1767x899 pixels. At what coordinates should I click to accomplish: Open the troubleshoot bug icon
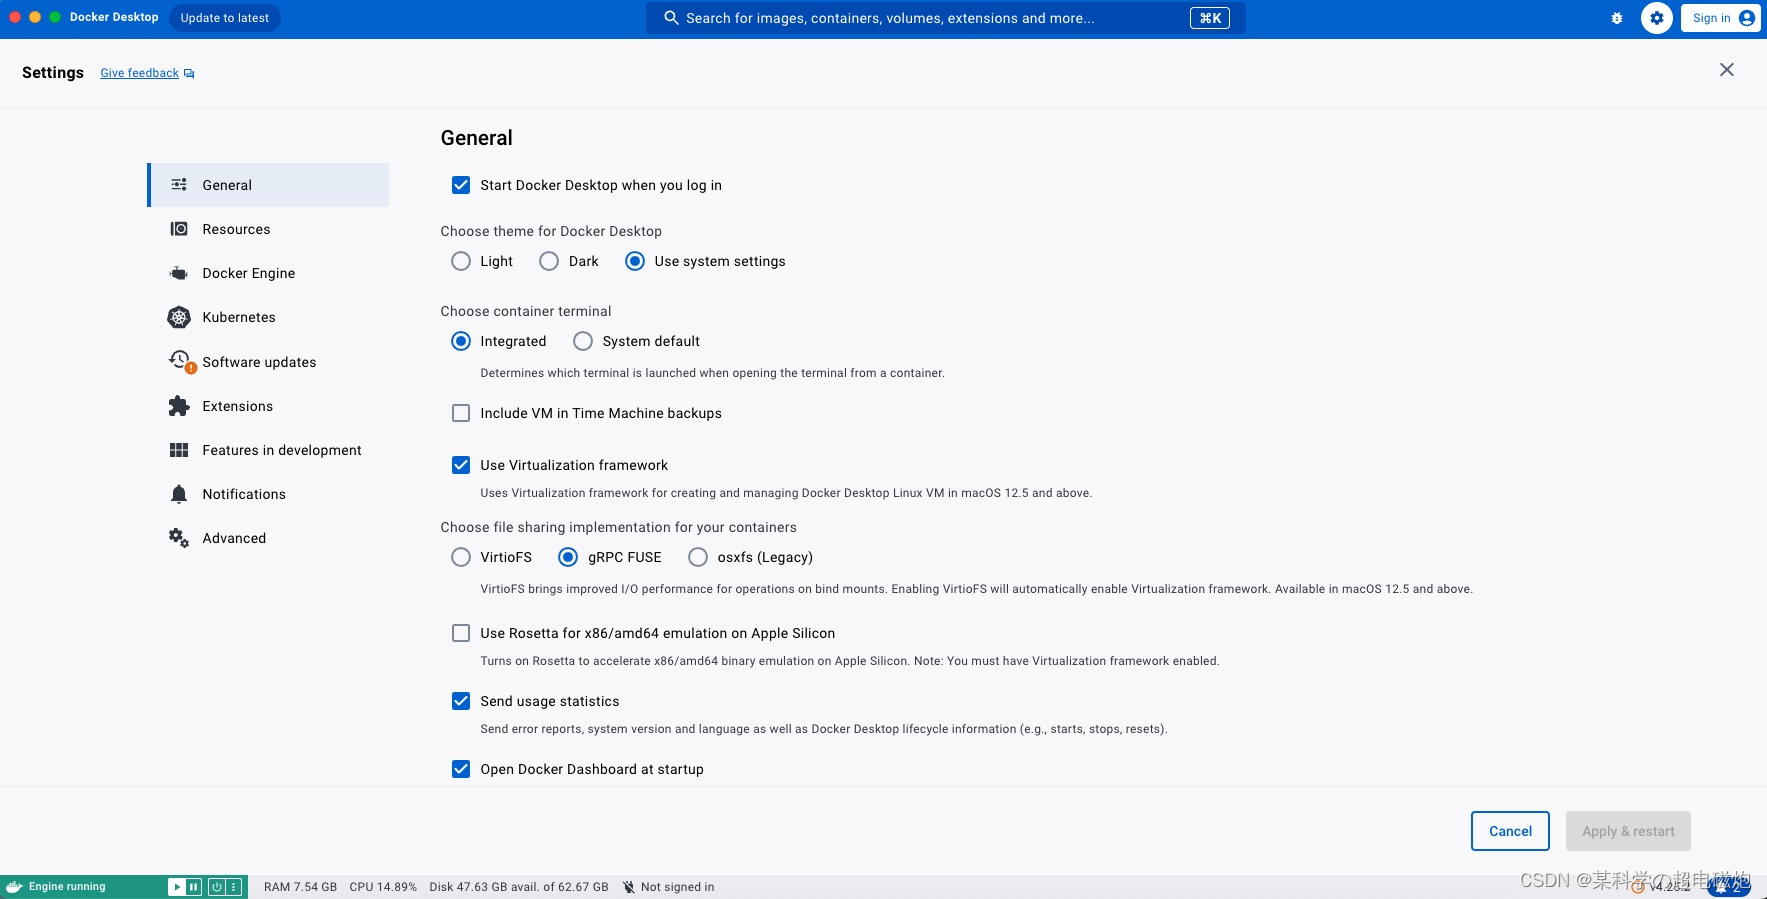(x=1617, y=18)
